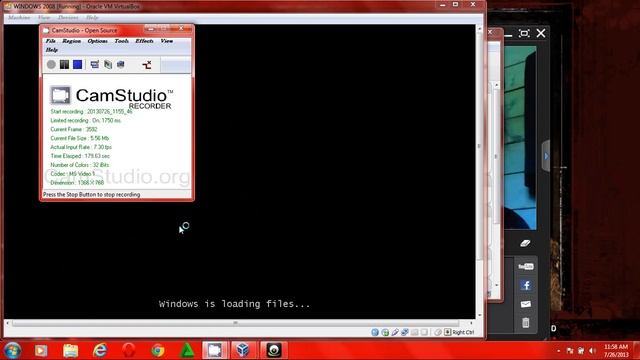Image resolution: width=640 pixels, height=360 pixels.
Task: Click the volume speaker tray icon
Action: click(592, 351)
